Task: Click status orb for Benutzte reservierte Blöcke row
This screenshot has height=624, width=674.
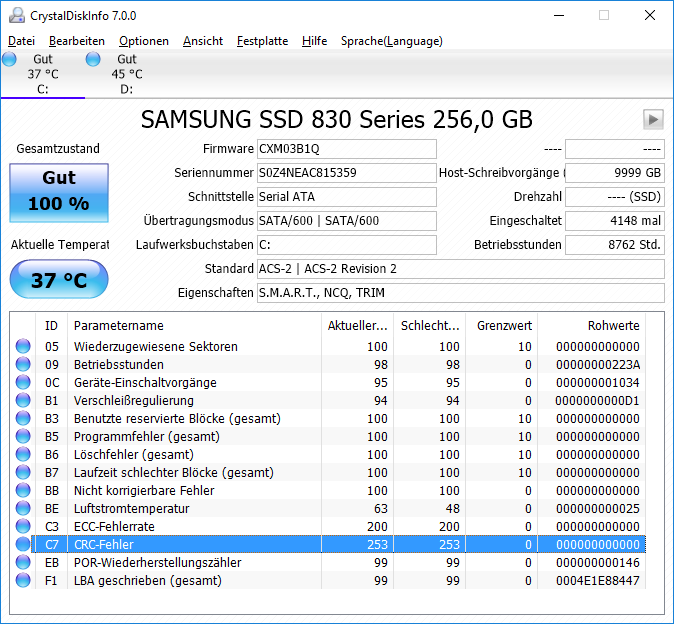Action: tap(23, 418)
